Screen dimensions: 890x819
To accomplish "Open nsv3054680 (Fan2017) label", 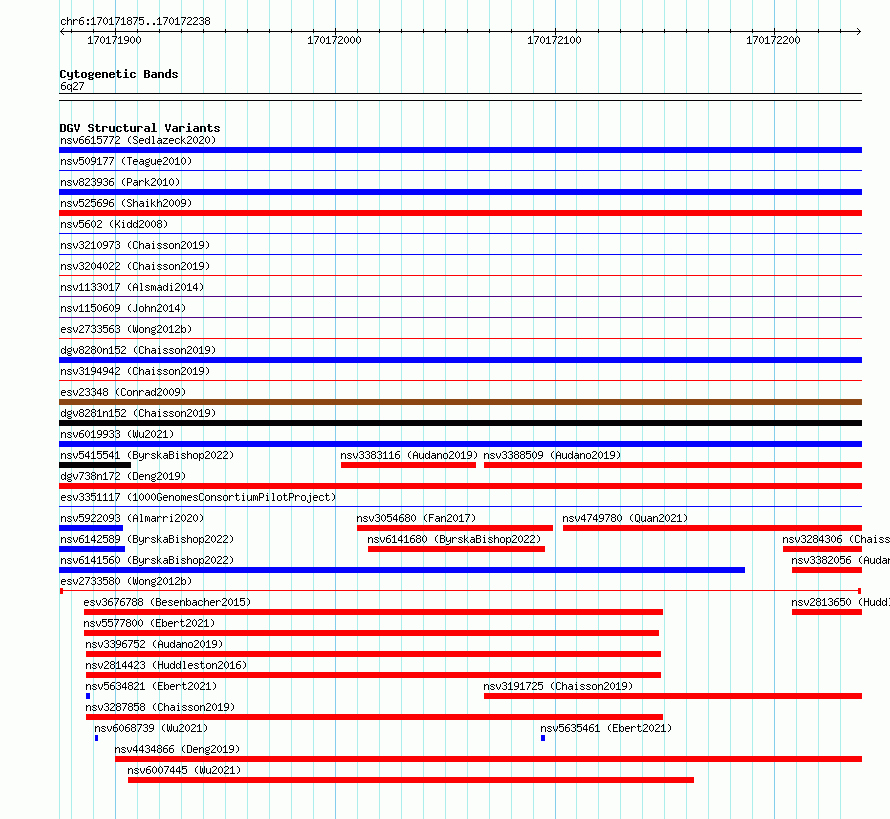I will coord(416,518).
